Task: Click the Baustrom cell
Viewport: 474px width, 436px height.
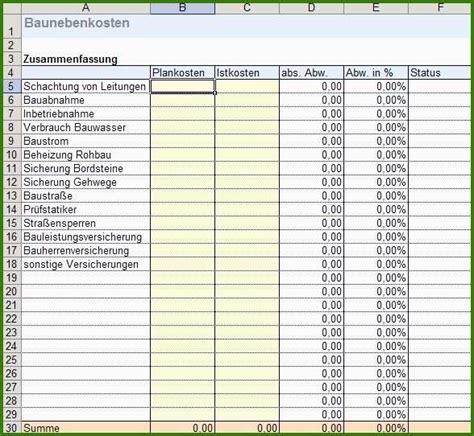Action: tap(86, 141)
